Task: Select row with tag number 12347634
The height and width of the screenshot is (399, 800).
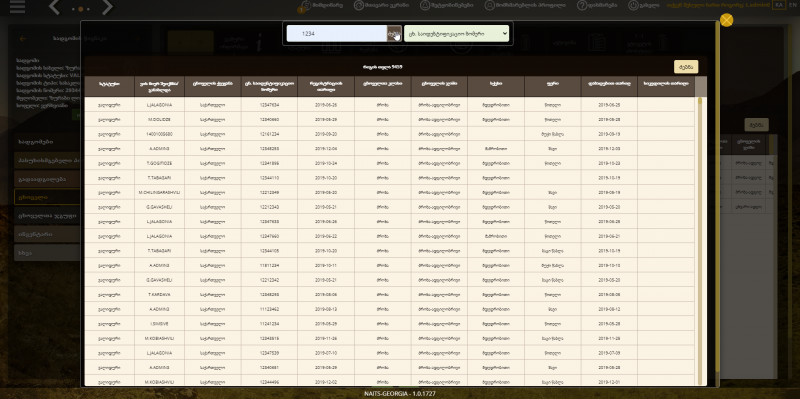Action: 389,105
